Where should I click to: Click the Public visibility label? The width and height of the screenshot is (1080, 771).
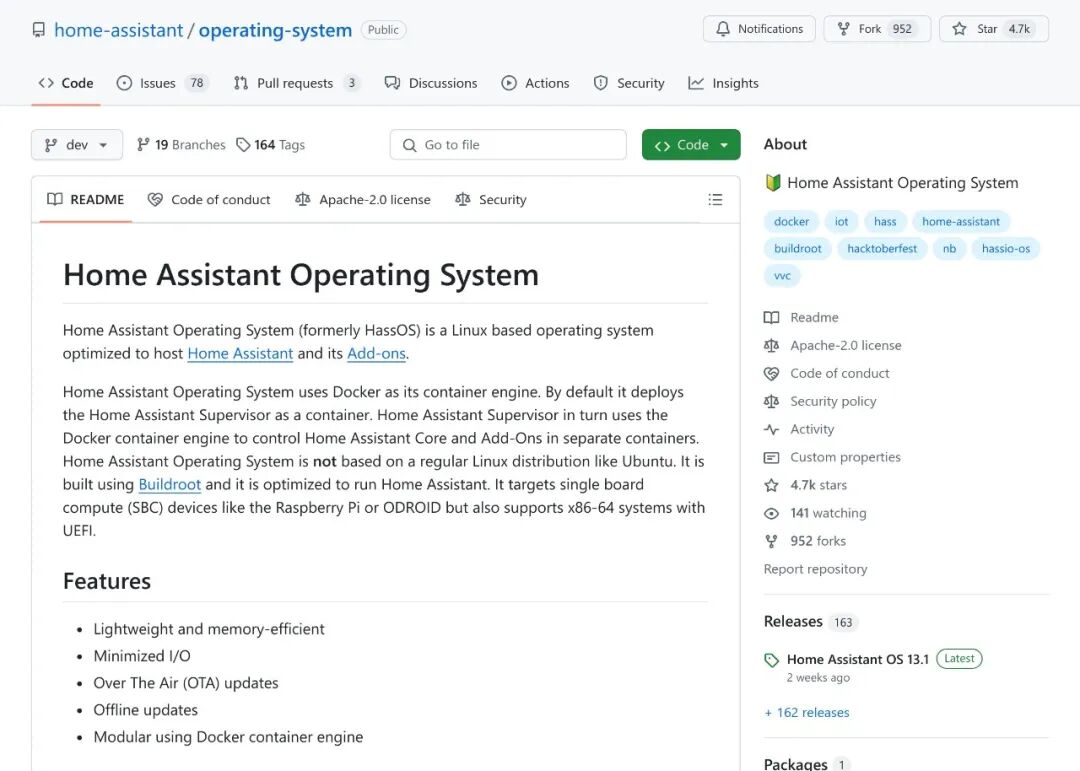[383, 30]
